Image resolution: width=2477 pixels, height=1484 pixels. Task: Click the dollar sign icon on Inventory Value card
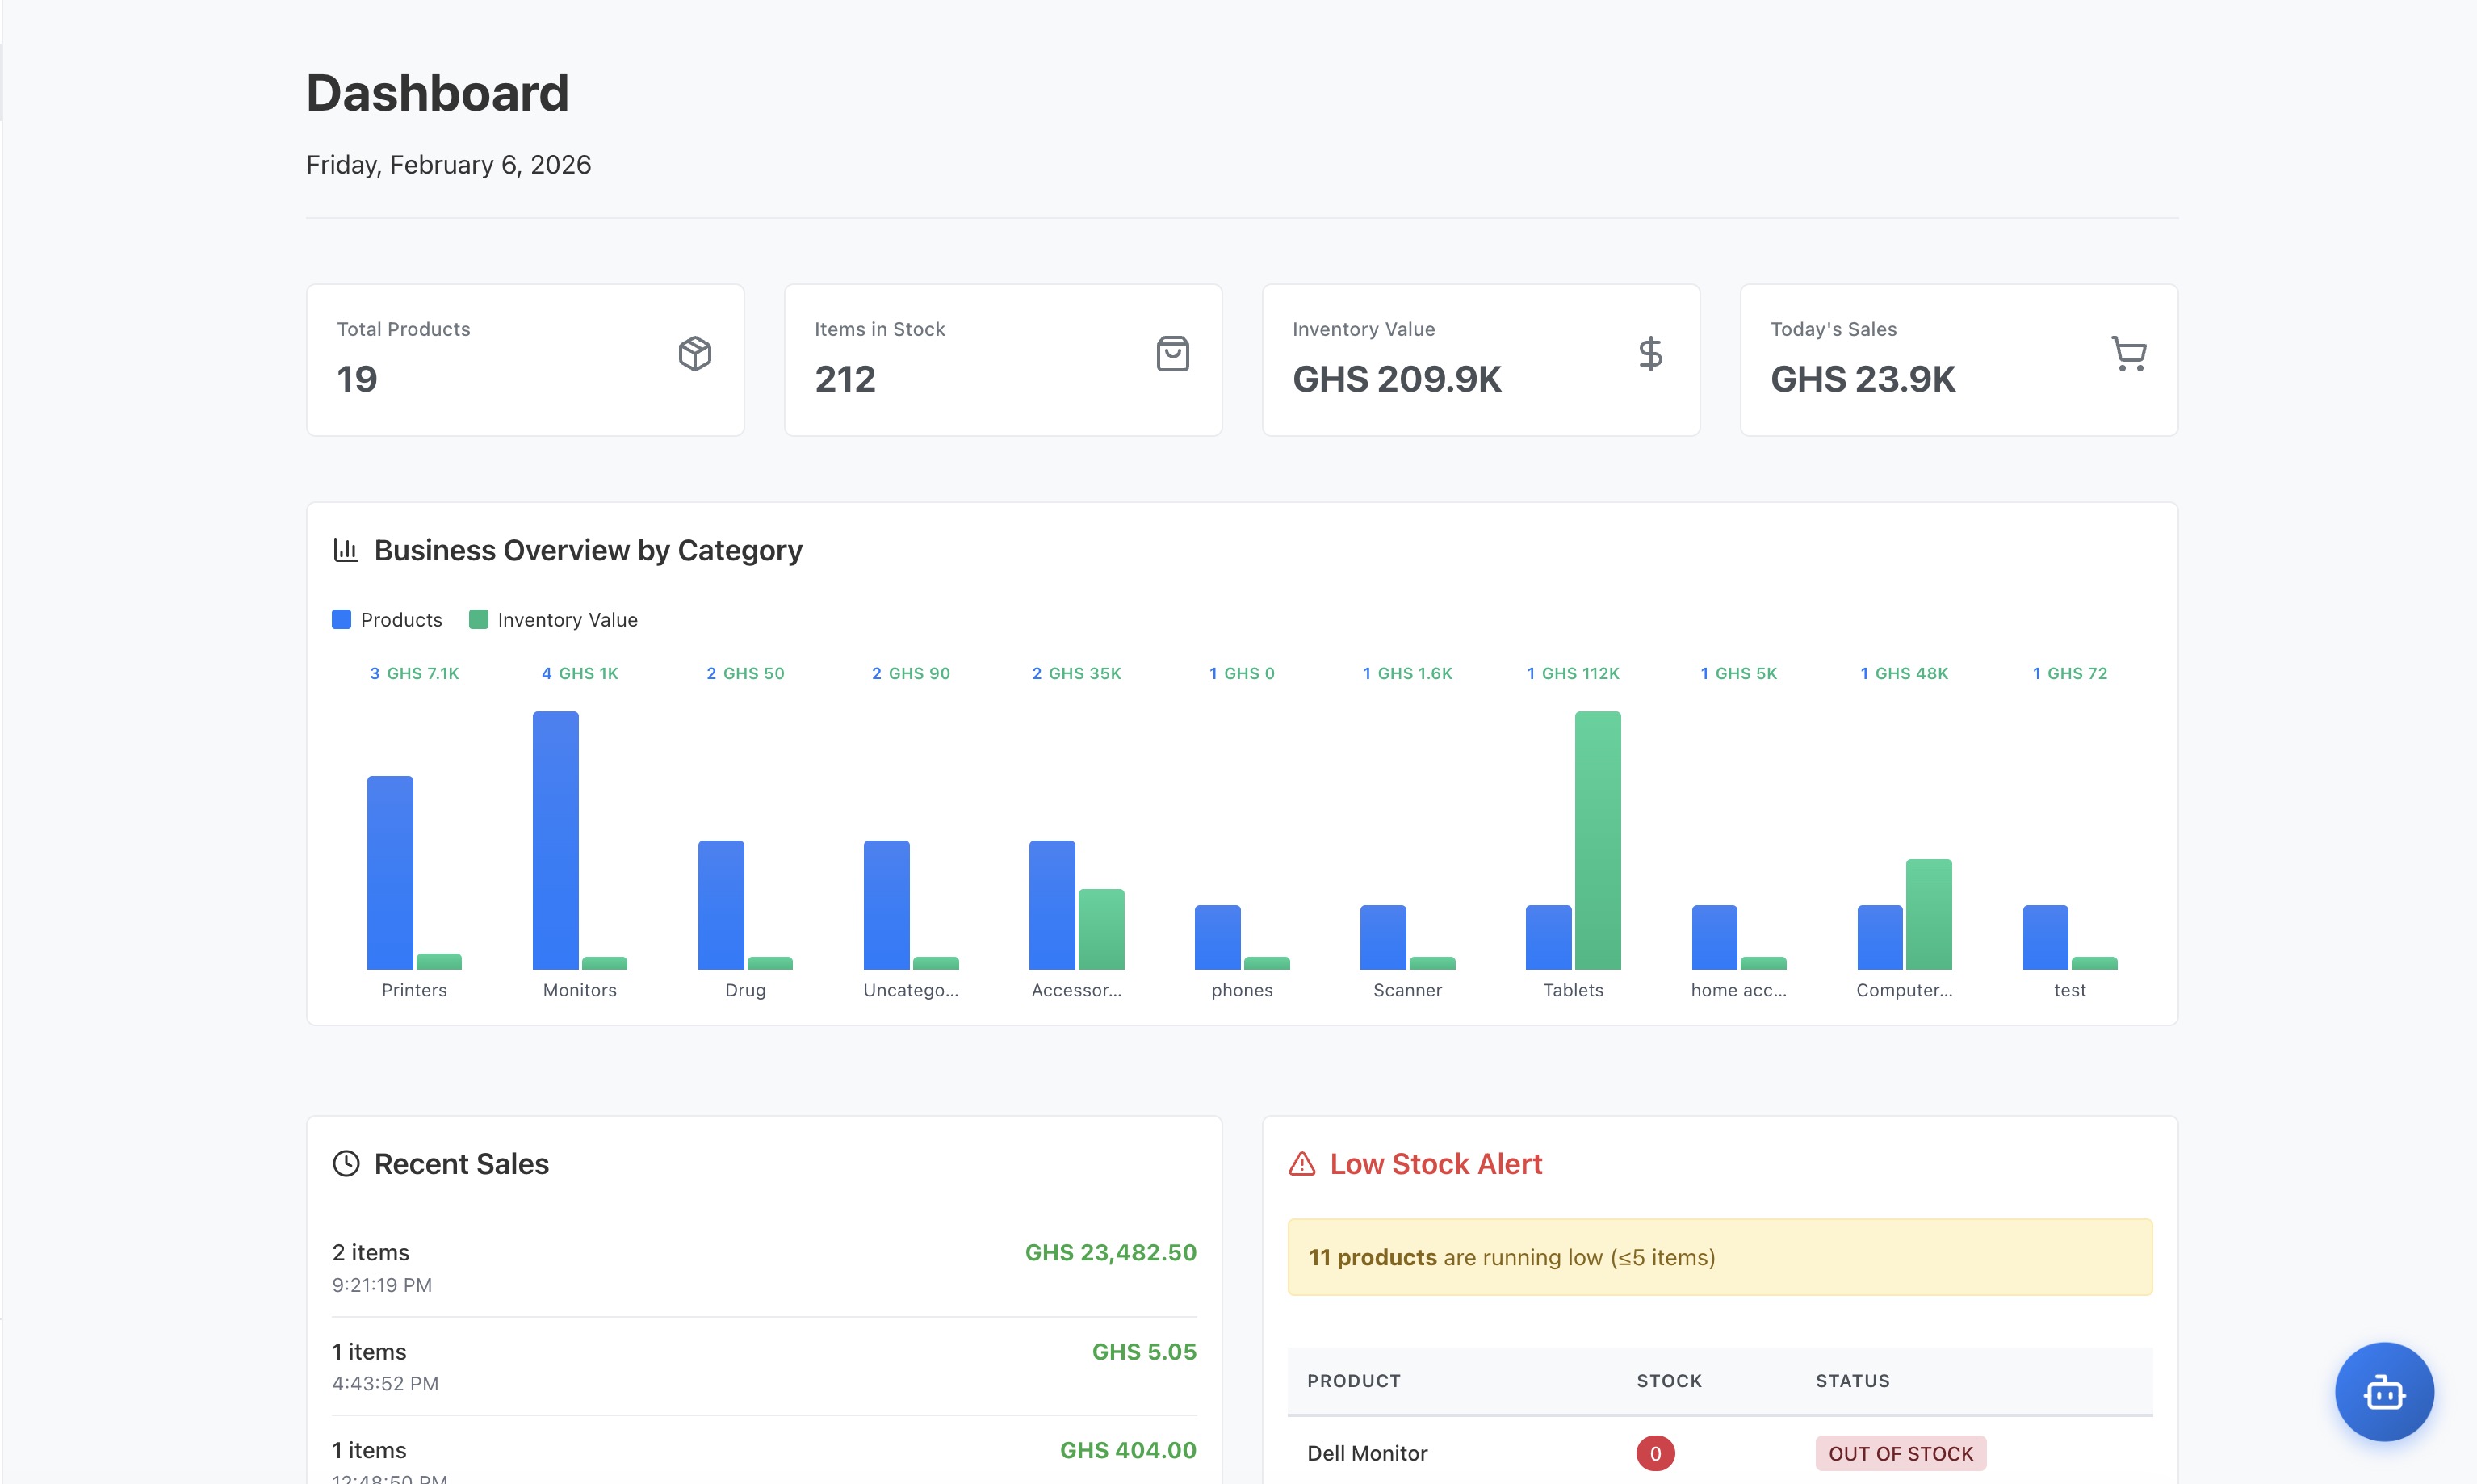coord(1650,354)
